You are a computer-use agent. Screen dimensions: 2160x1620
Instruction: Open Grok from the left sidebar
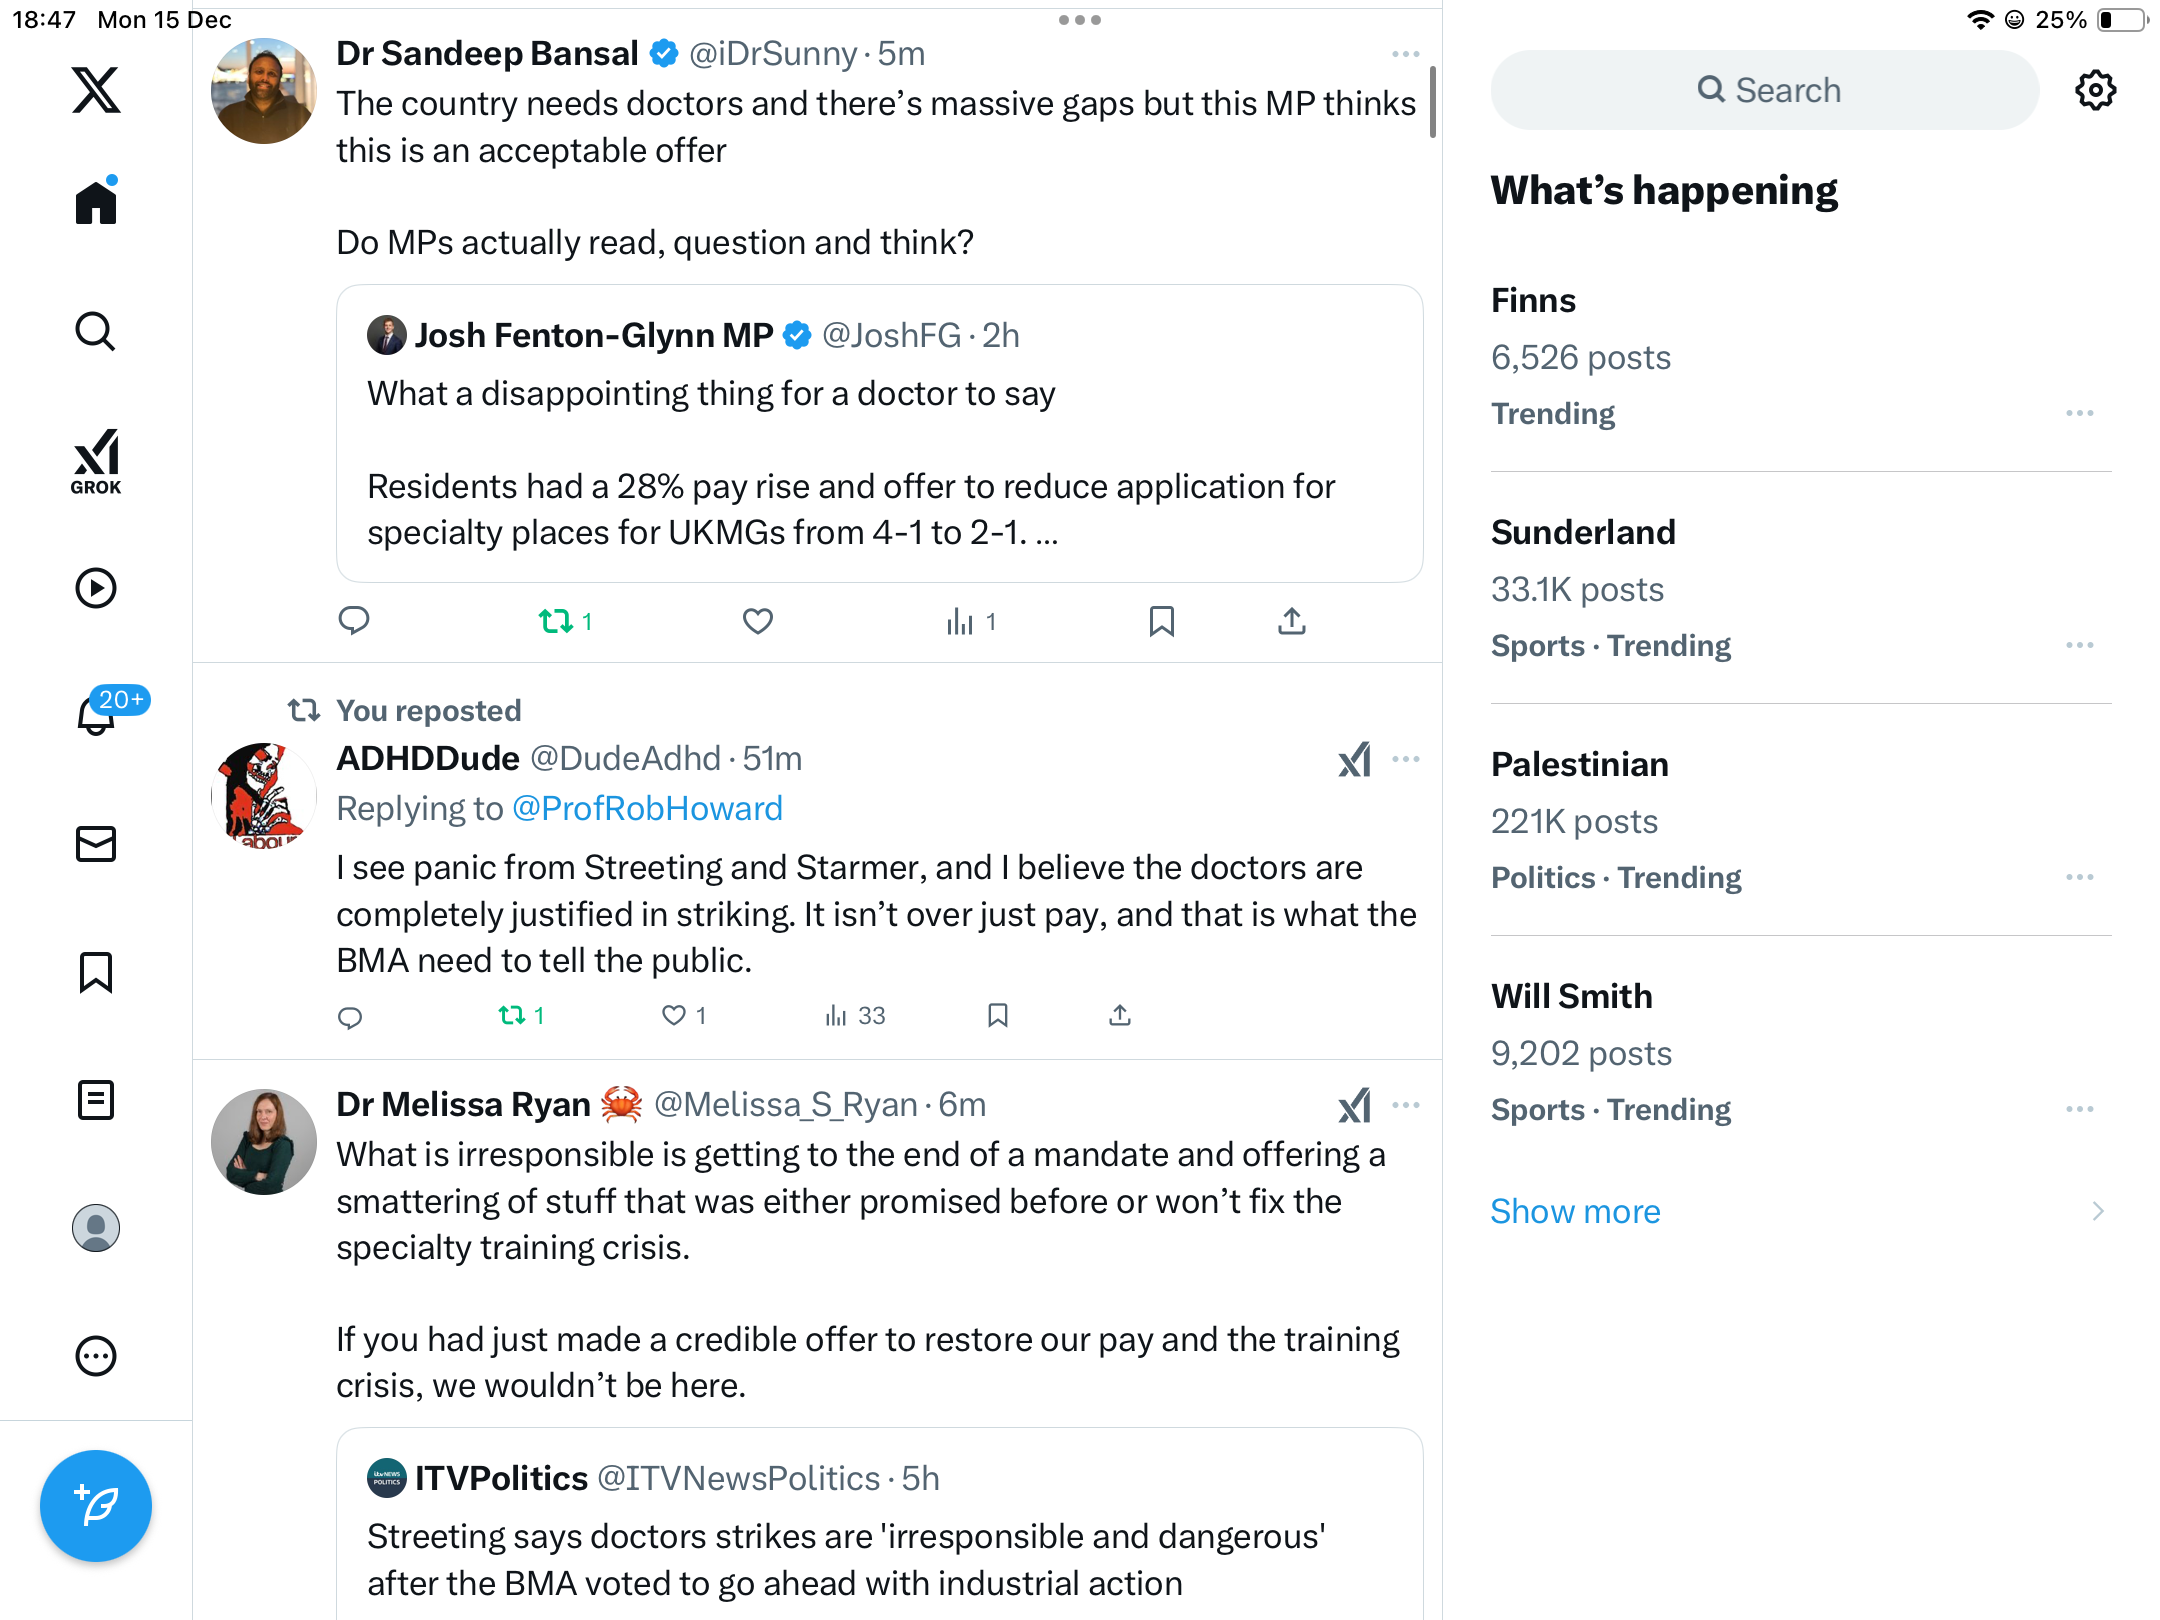[96, 461]
